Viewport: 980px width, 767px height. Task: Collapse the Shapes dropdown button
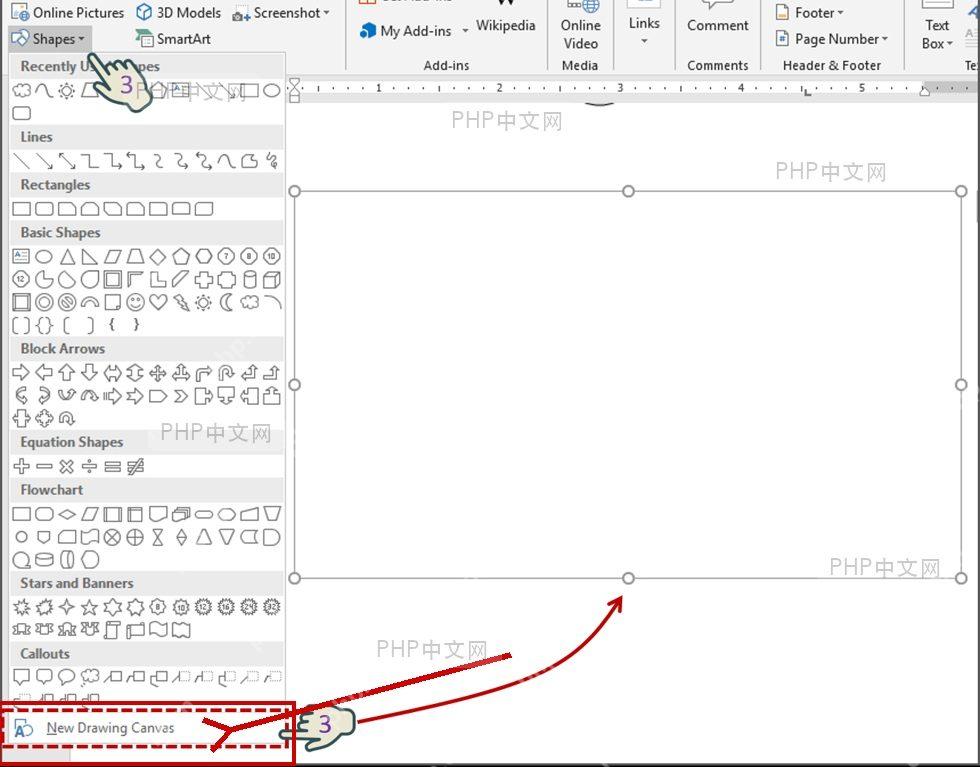tap(49, 39)
